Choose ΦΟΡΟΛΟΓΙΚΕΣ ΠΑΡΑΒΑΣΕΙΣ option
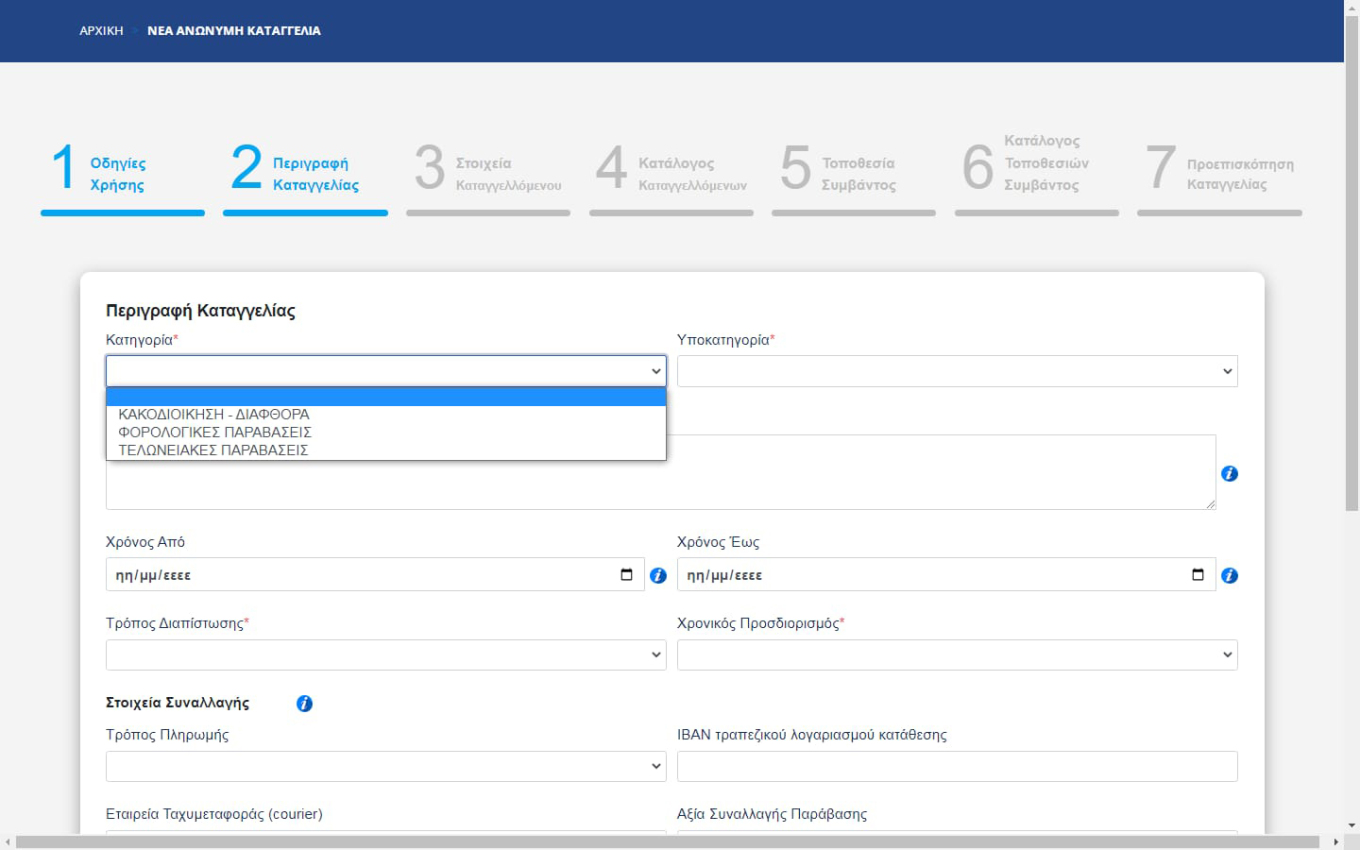1360x850 pixels. 214,432
